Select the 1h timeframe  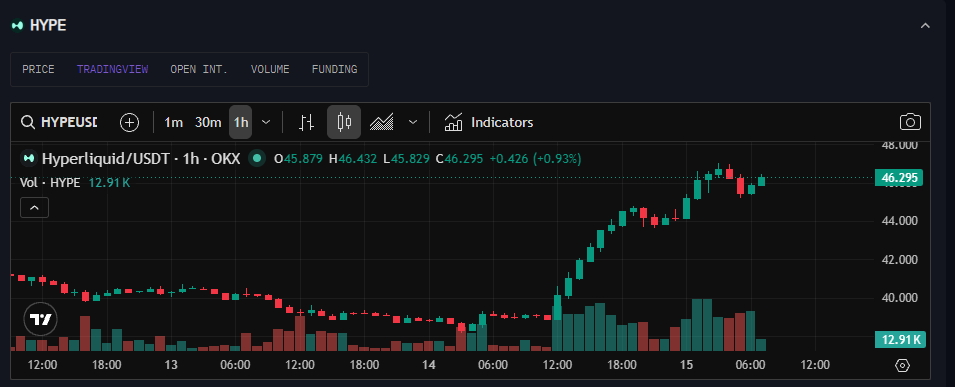click(241, 122)
